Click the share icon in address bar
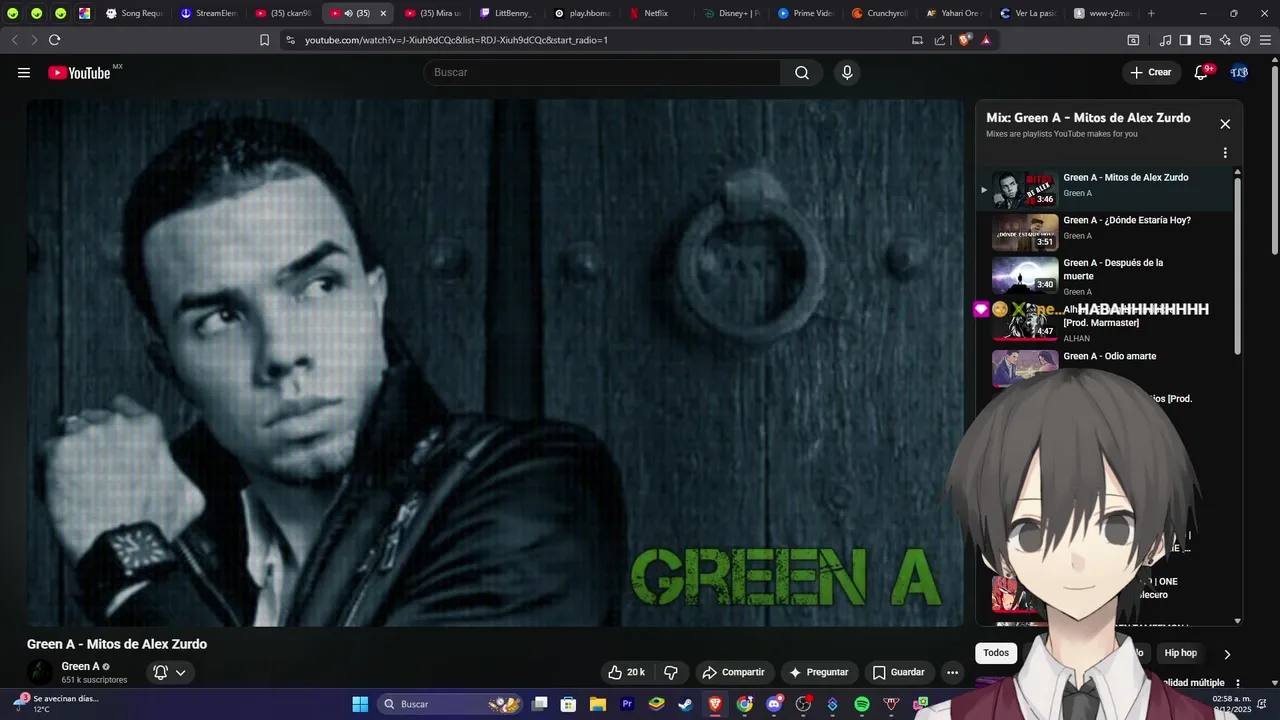1280x720 pixels. coord(940,40)
